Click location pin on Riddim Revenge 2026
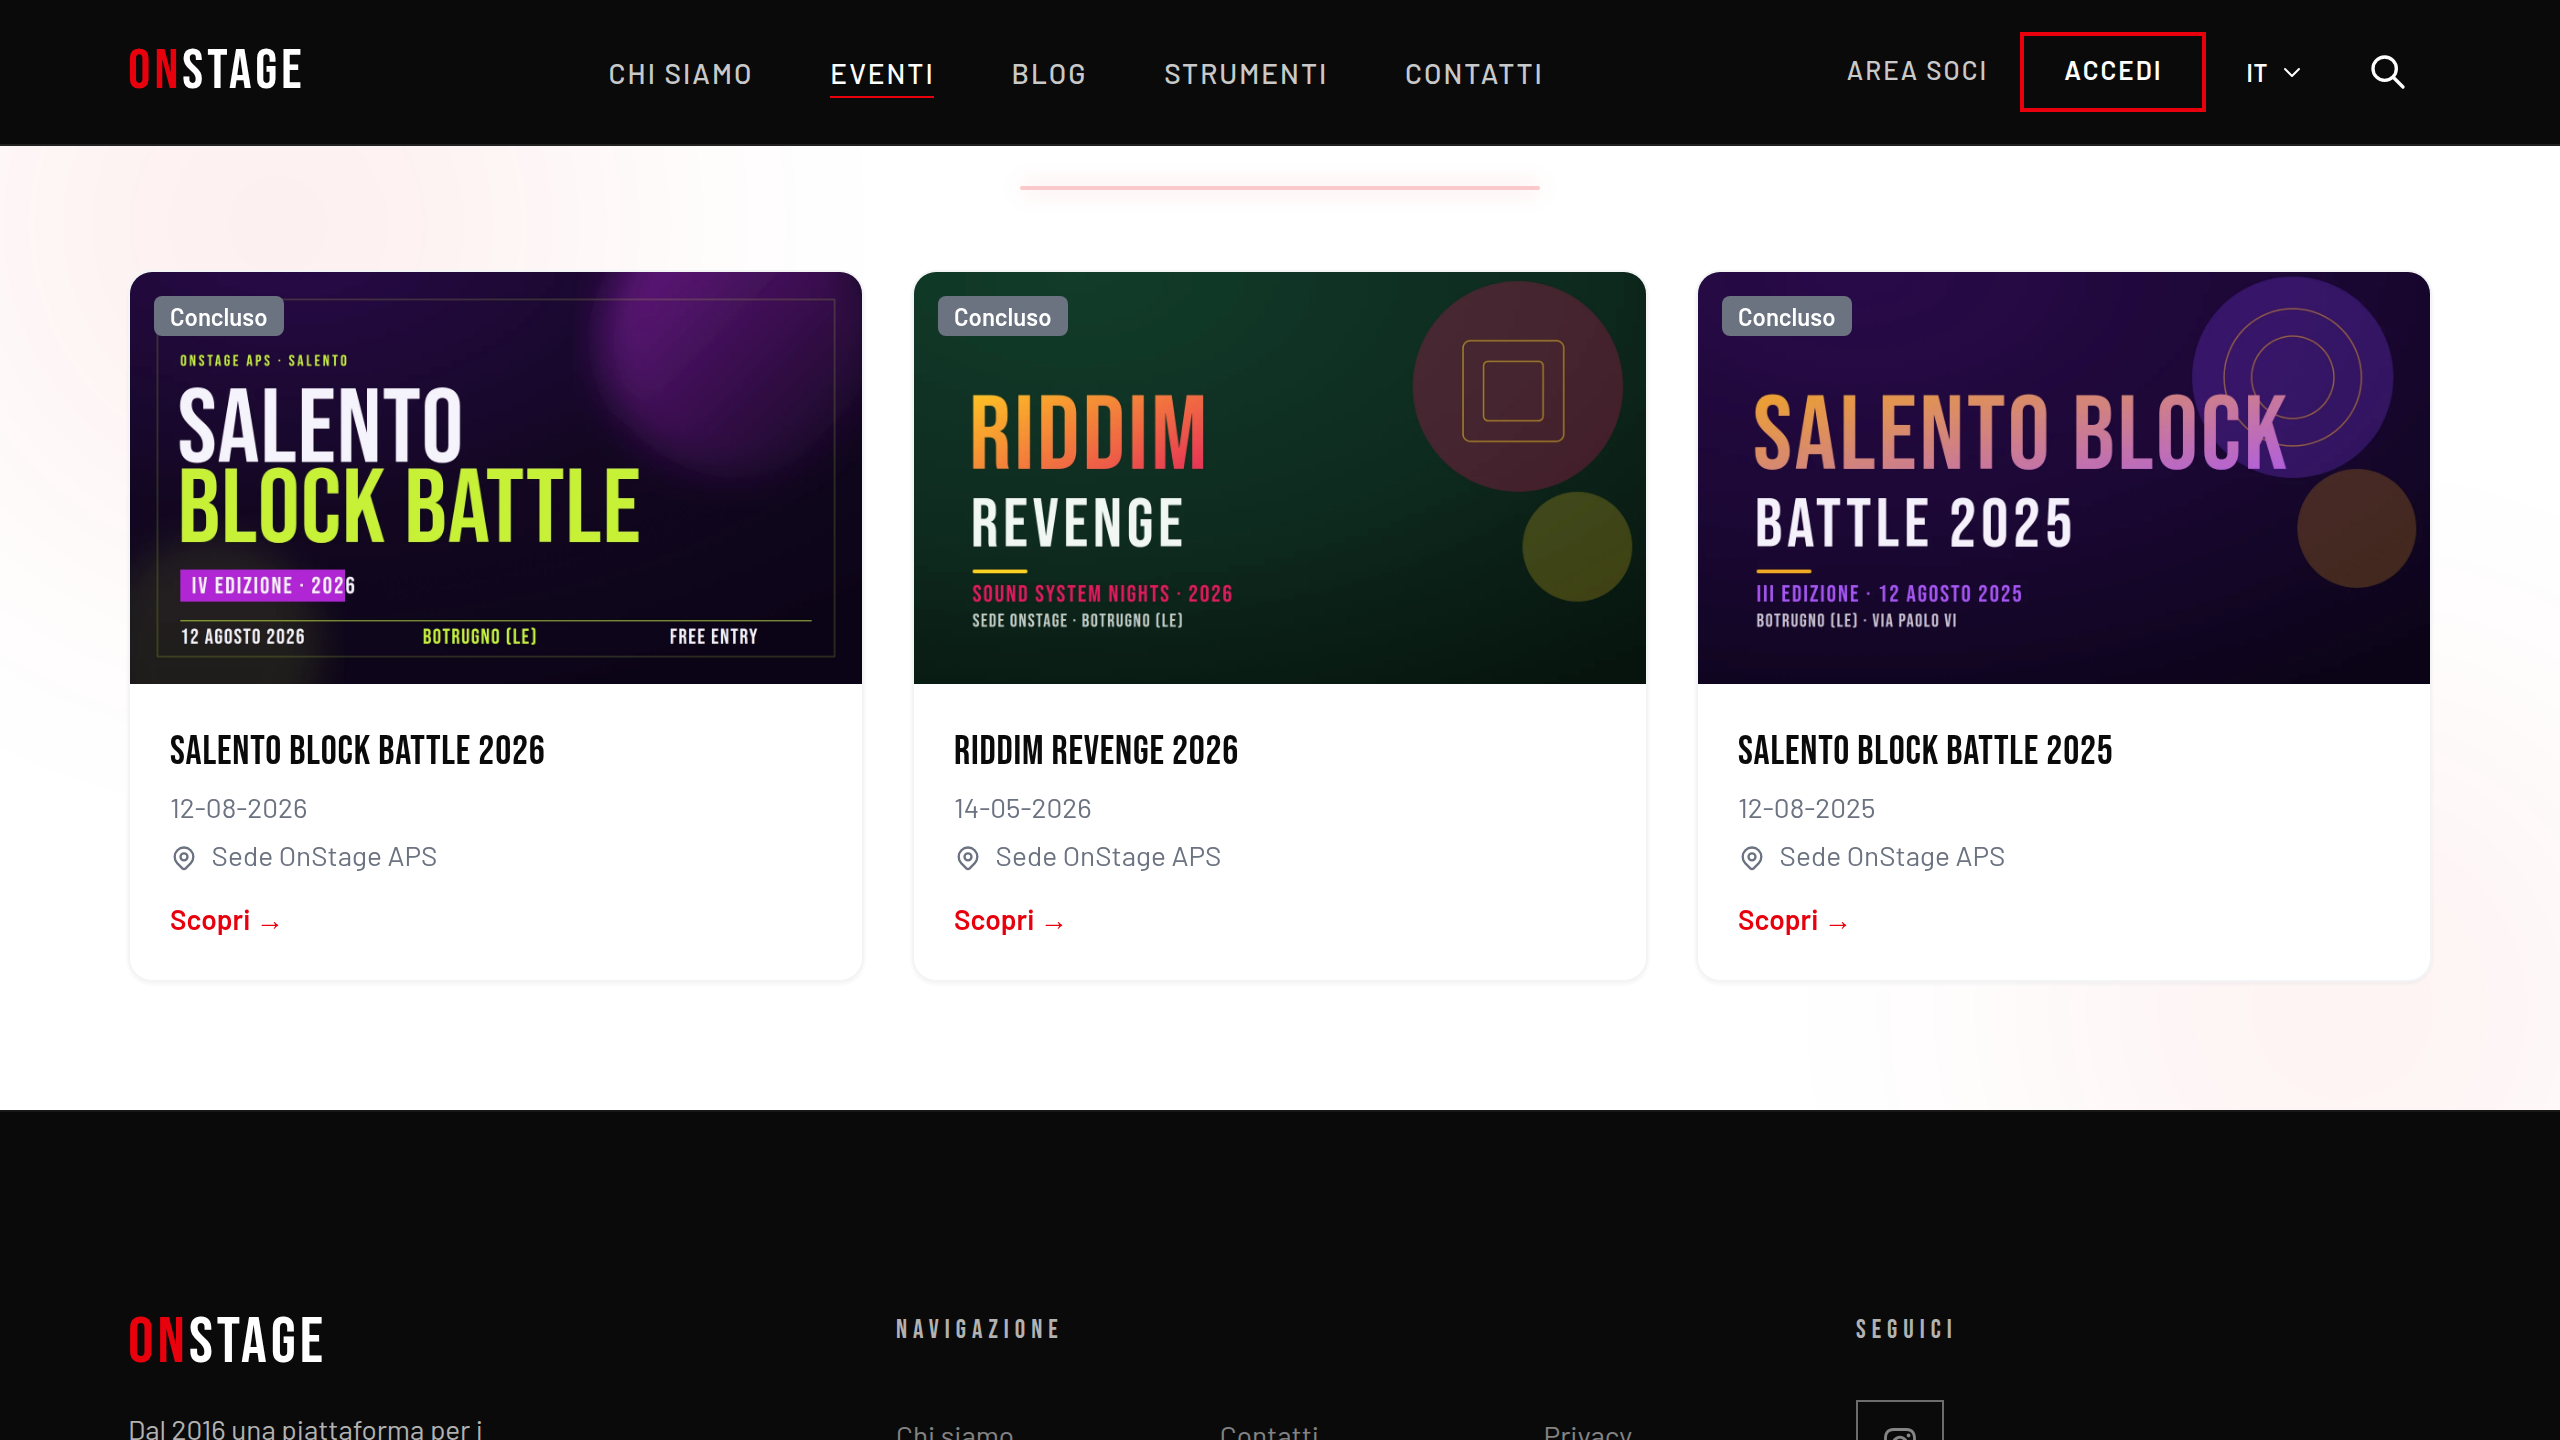Screen dimensions: 2560x1440 968,858
